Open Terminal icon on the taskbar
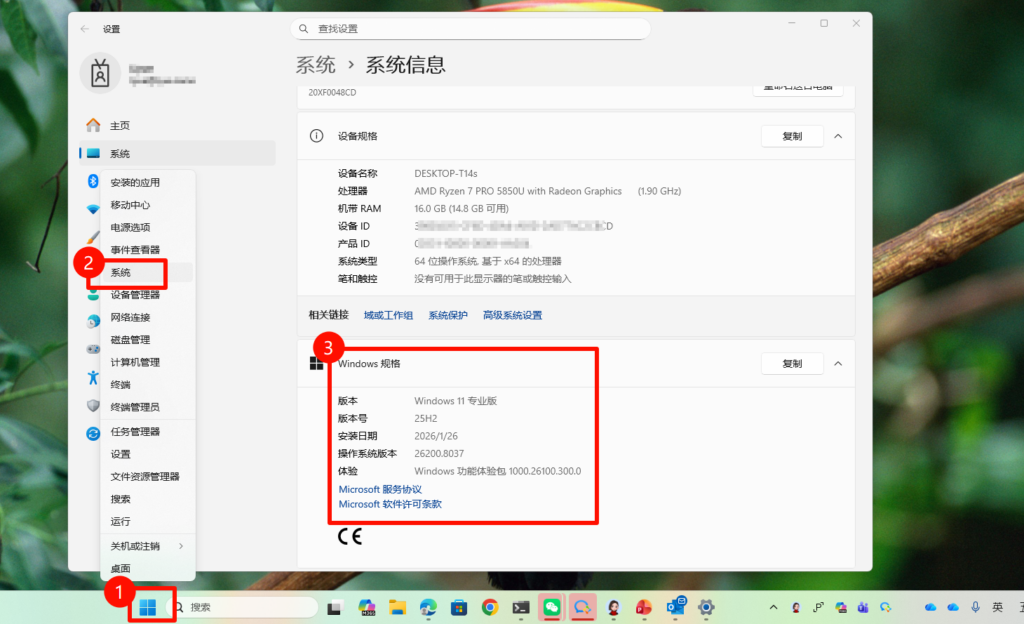1024x624 pixels. click(x=520, y=607)
